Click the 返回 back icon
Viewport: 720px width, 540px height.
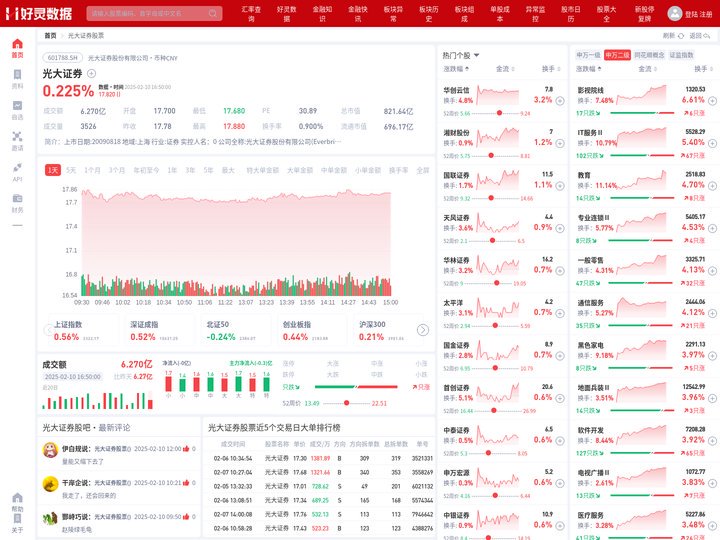coord(707,35)
